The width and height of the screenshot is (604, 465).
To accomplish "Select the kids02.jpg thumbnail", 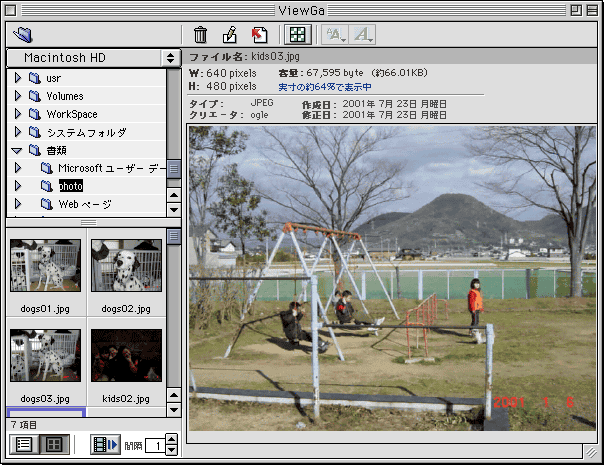I will (x=126, y=355).
